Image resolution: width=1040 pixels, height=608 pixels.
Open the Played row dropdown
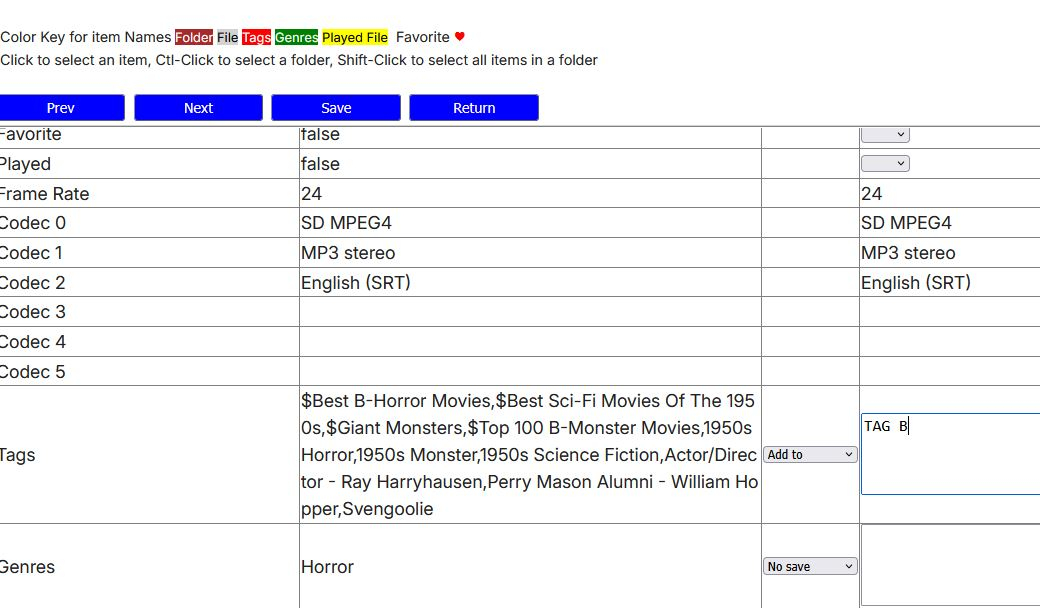(885, 163)
